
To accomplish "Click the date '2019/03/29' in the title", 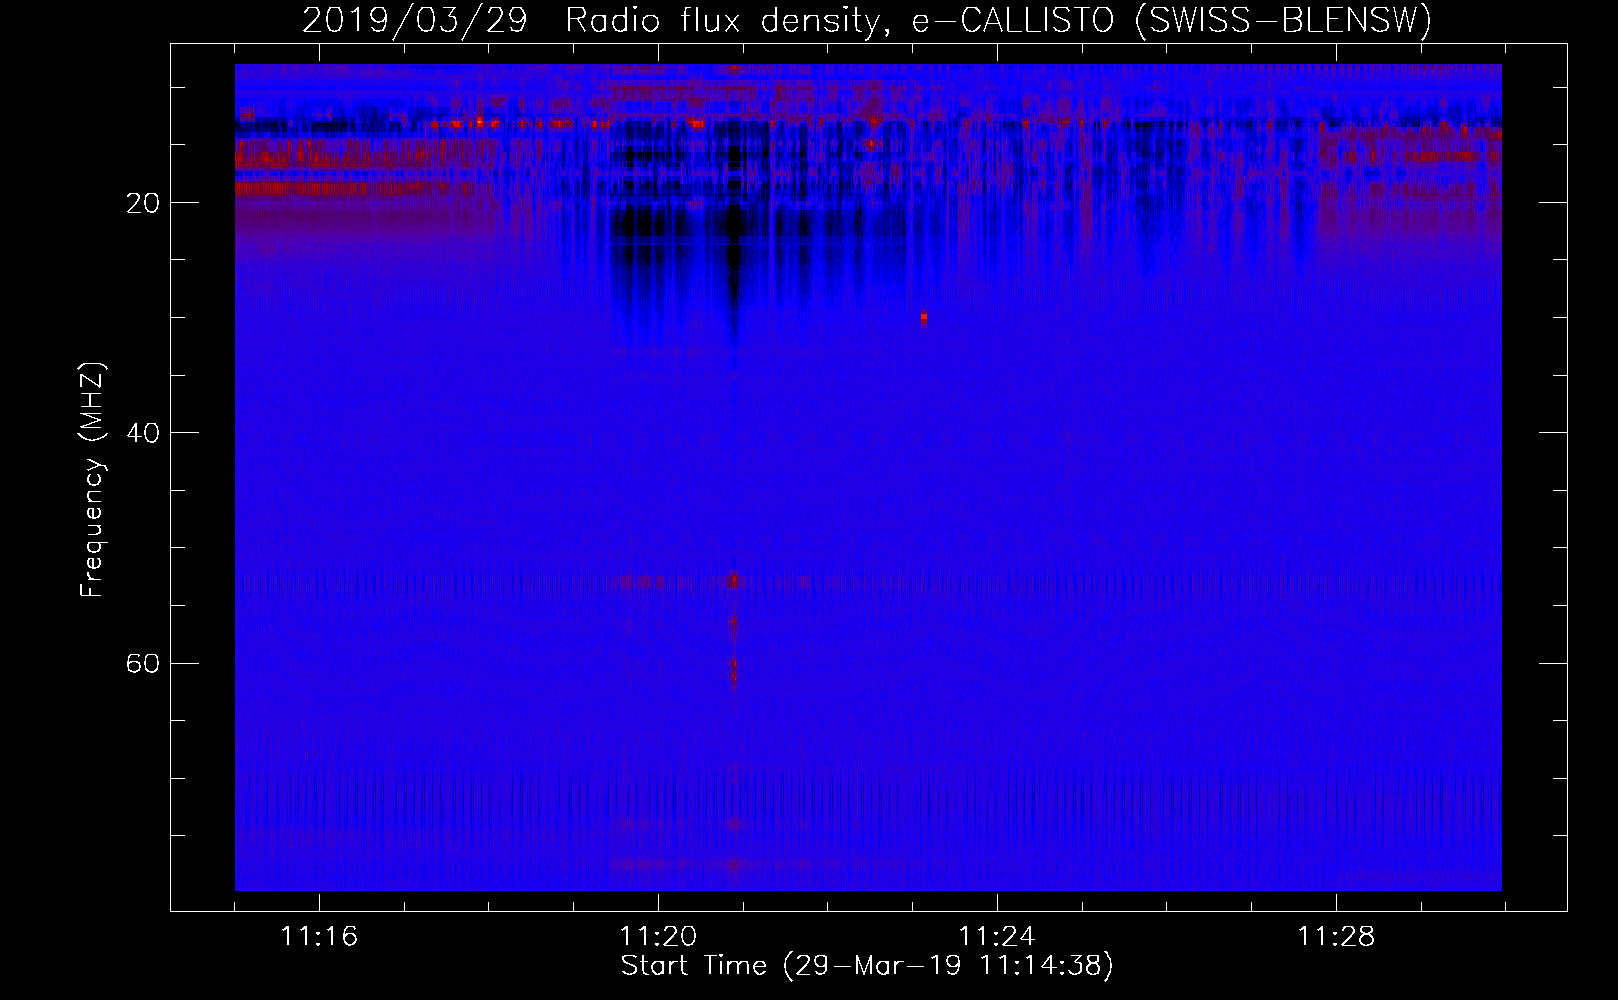I will tap(414, 21).
